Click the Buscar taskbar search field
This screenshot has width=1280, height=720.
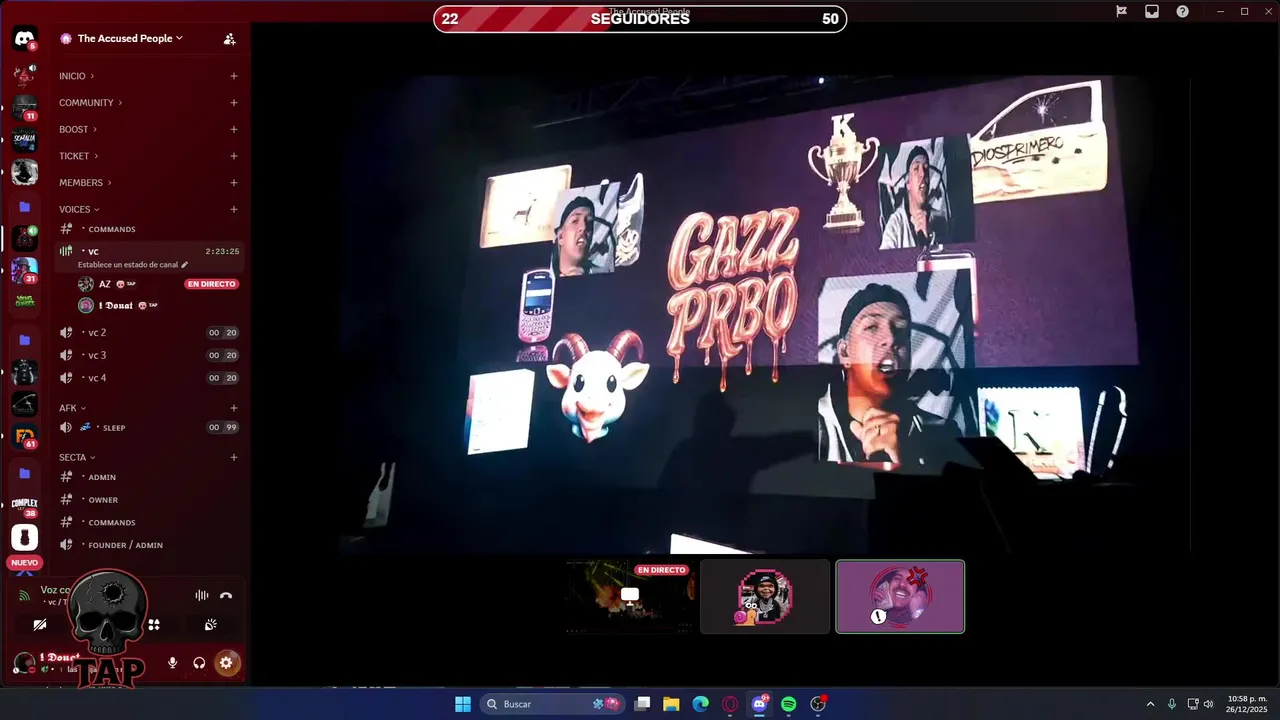click(553, 704)
